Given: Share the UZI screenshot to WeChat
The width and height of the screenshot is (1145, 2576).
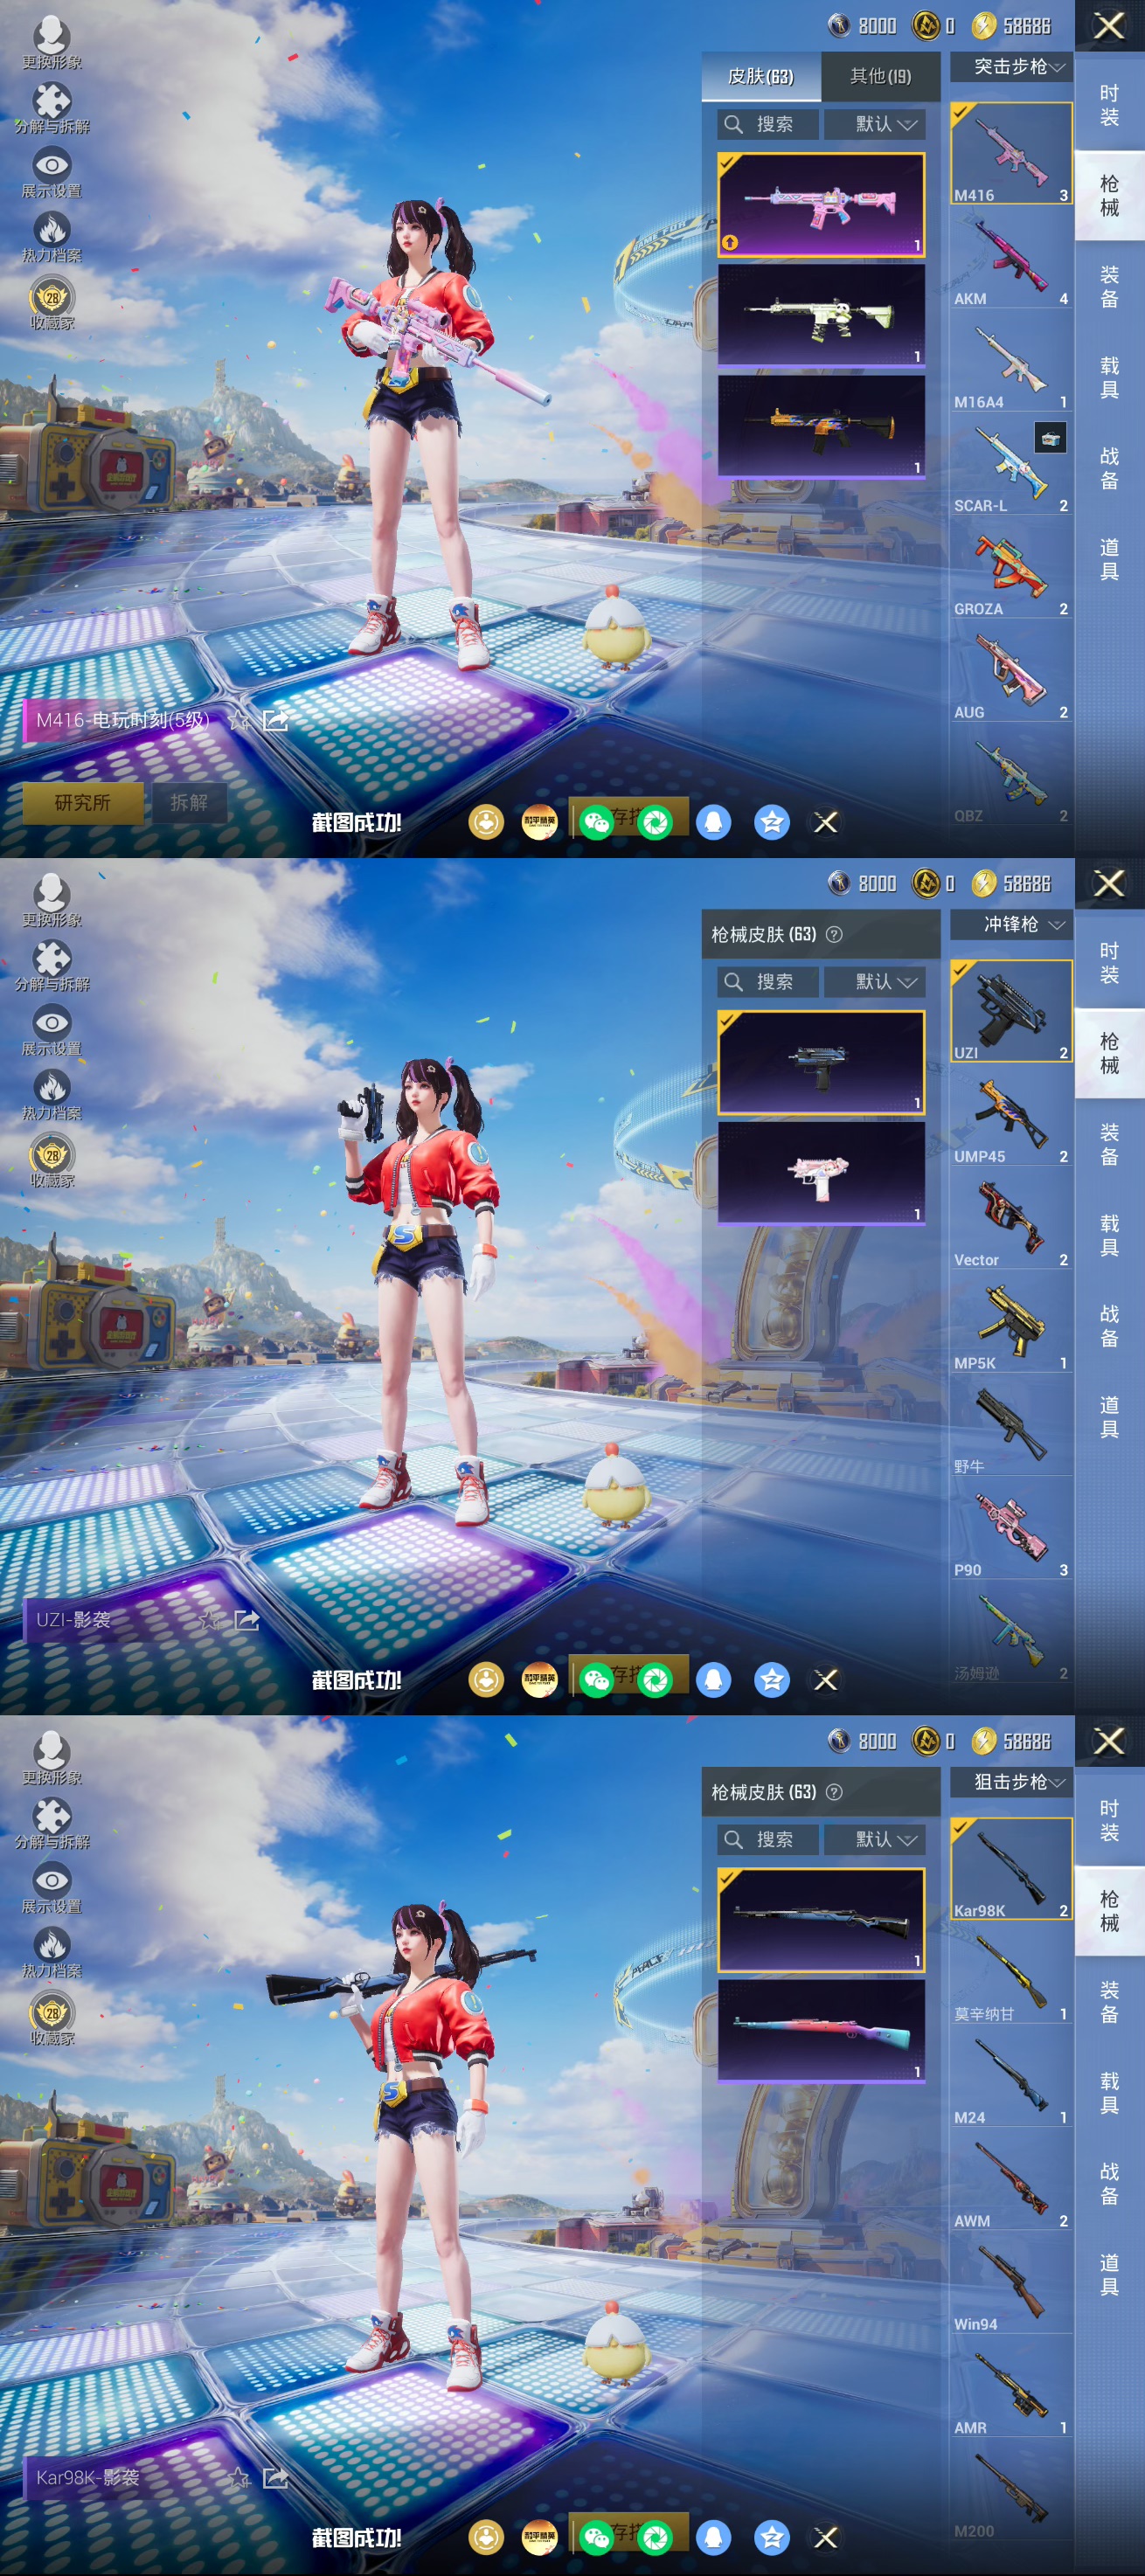Looking at the screenshot, I should coord(597,1680).
